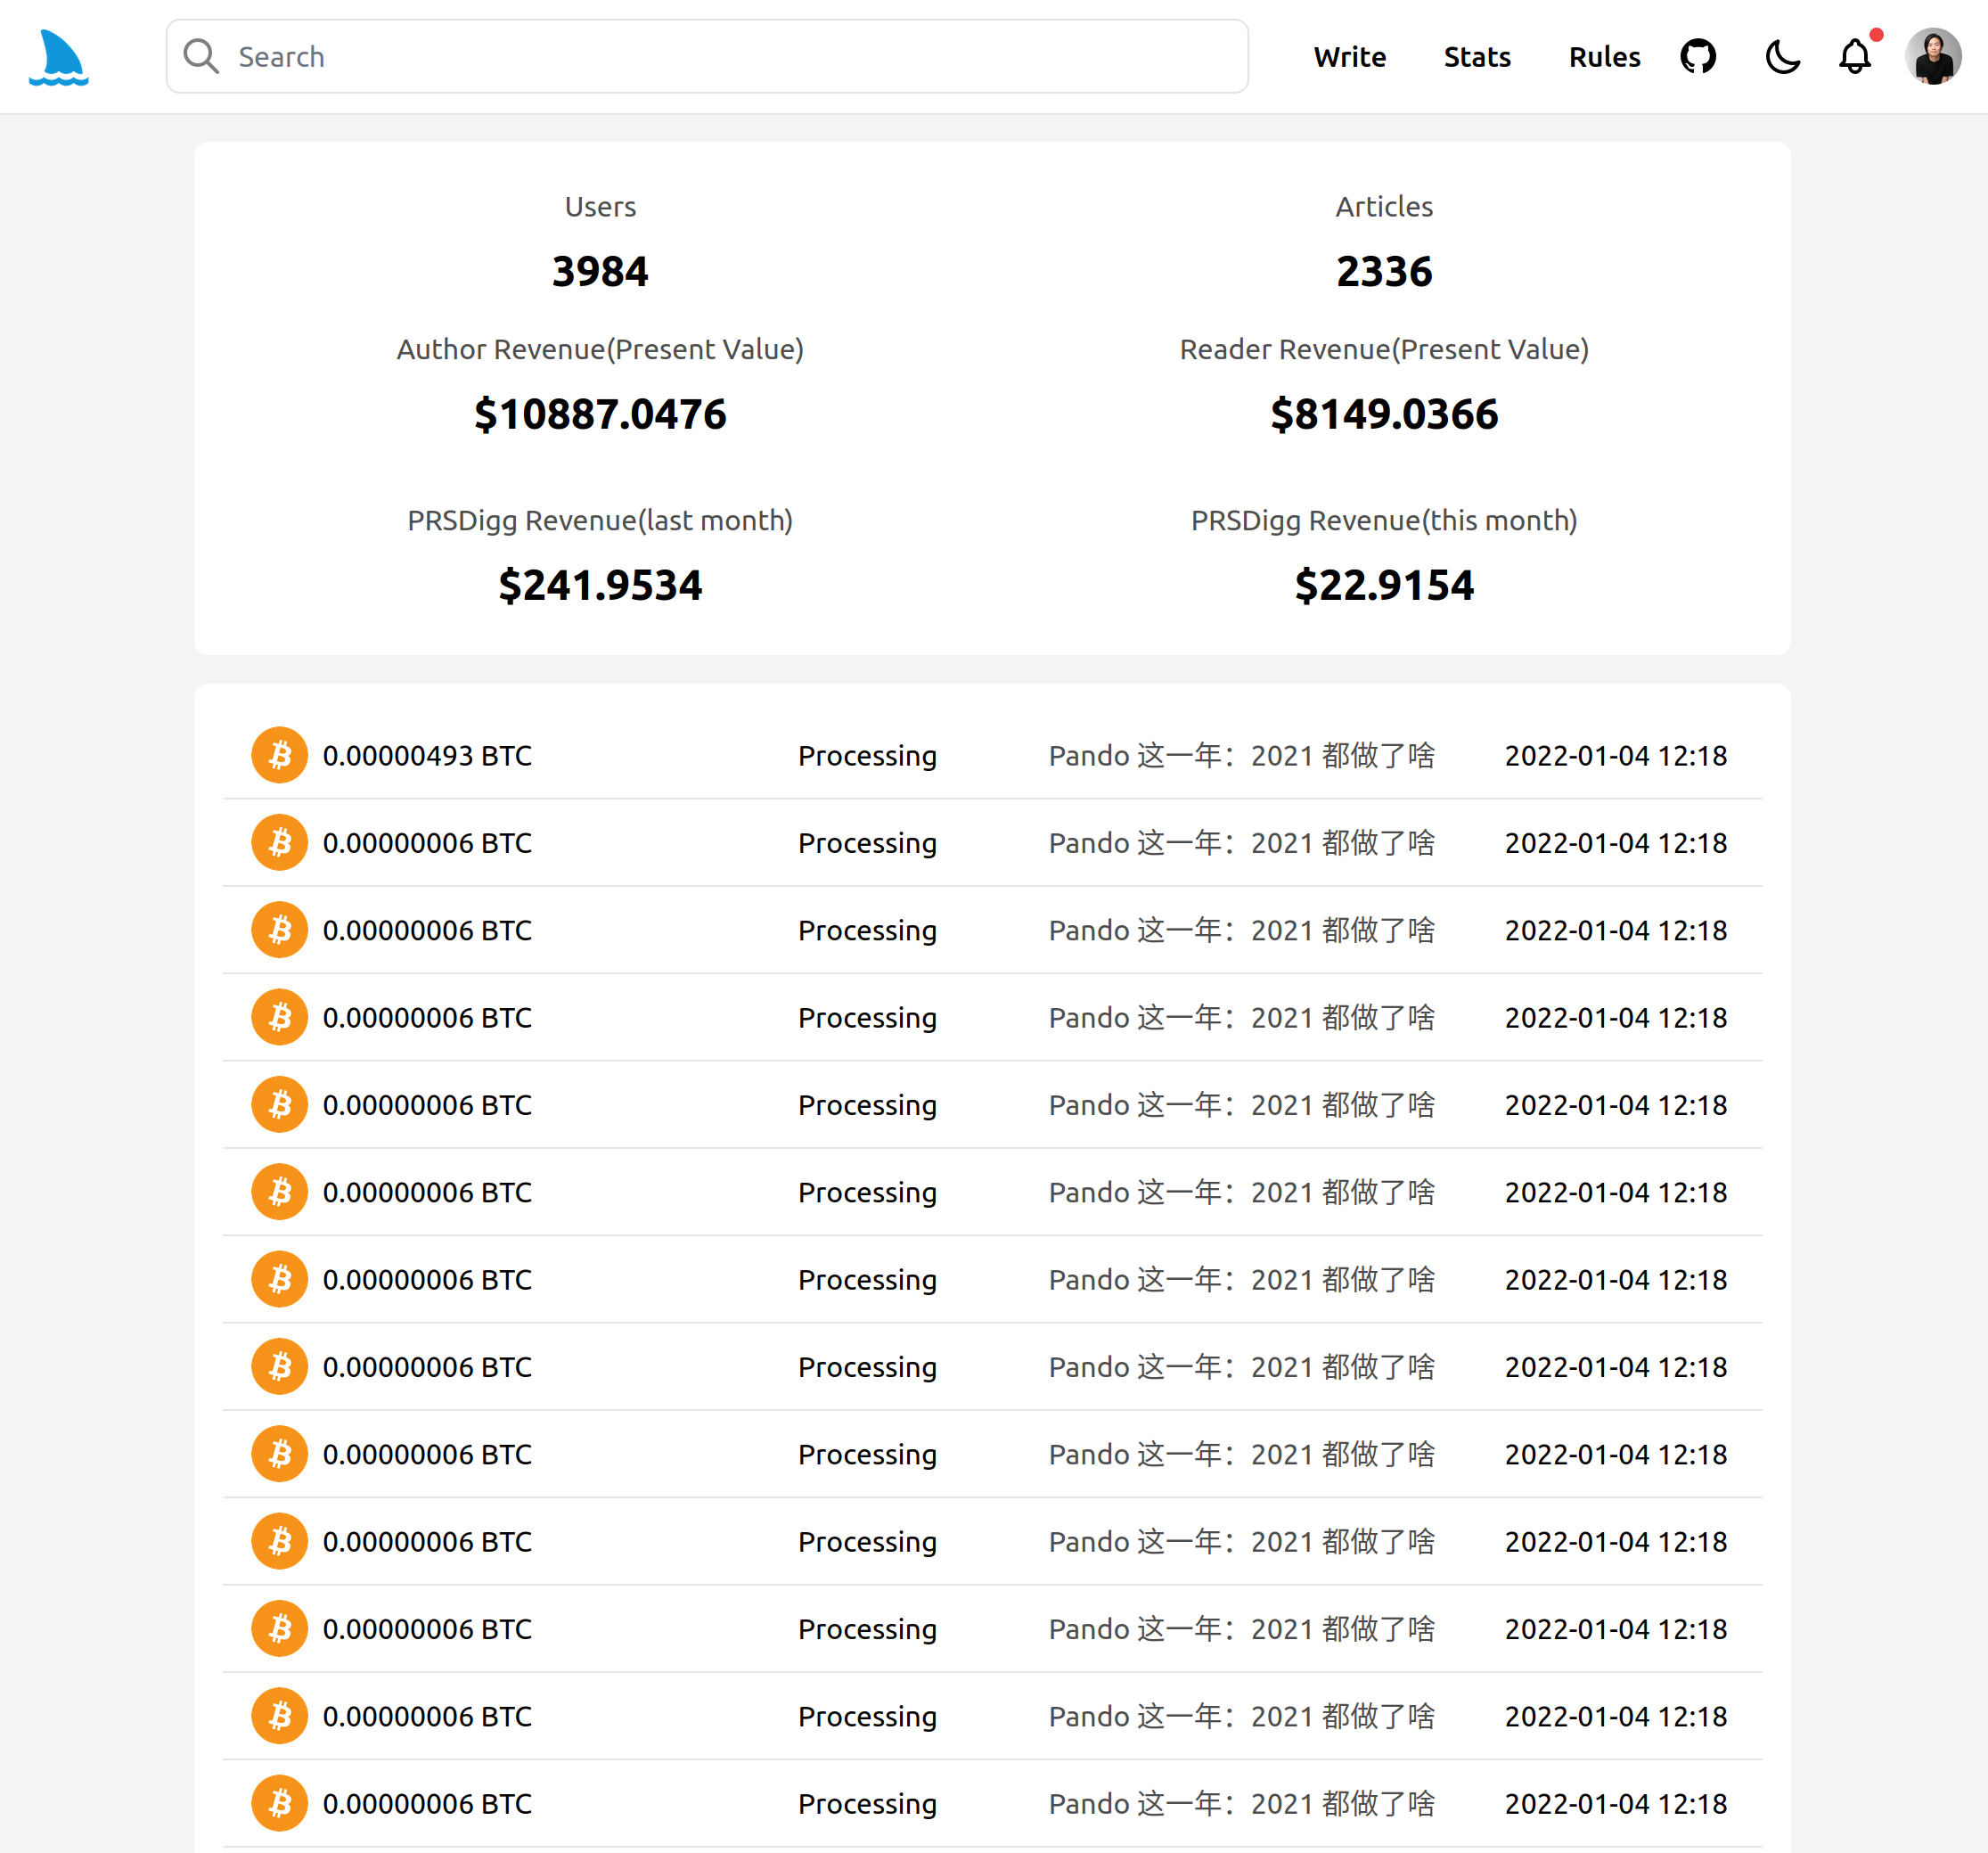The height and width of the screenshot is (1853, 1988).
Task: Click Processing status in first row
Action: [x=867, y=755]
